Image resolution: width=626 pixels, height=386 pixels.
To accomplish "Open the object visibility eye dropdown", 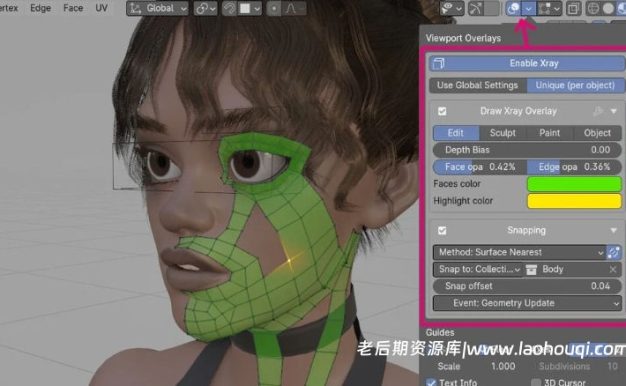I will [451, 8].
